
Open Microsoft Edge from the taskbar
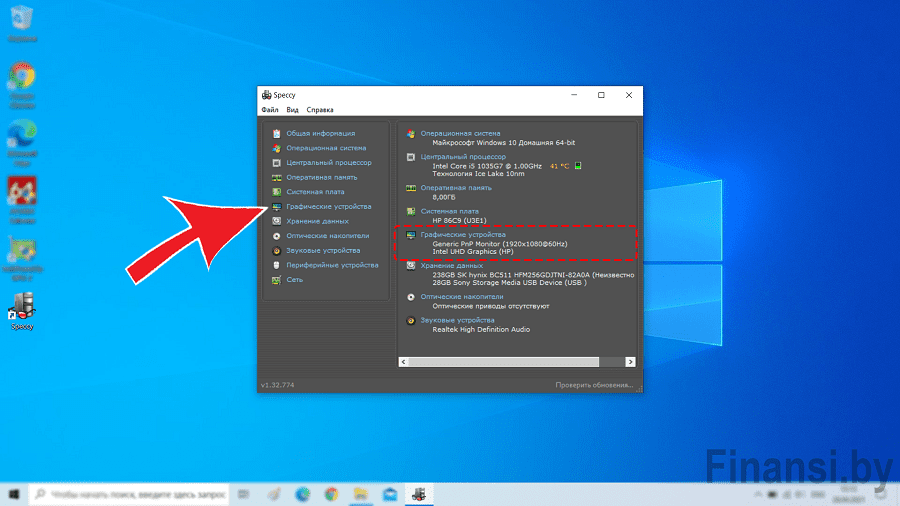coord(302,494)
